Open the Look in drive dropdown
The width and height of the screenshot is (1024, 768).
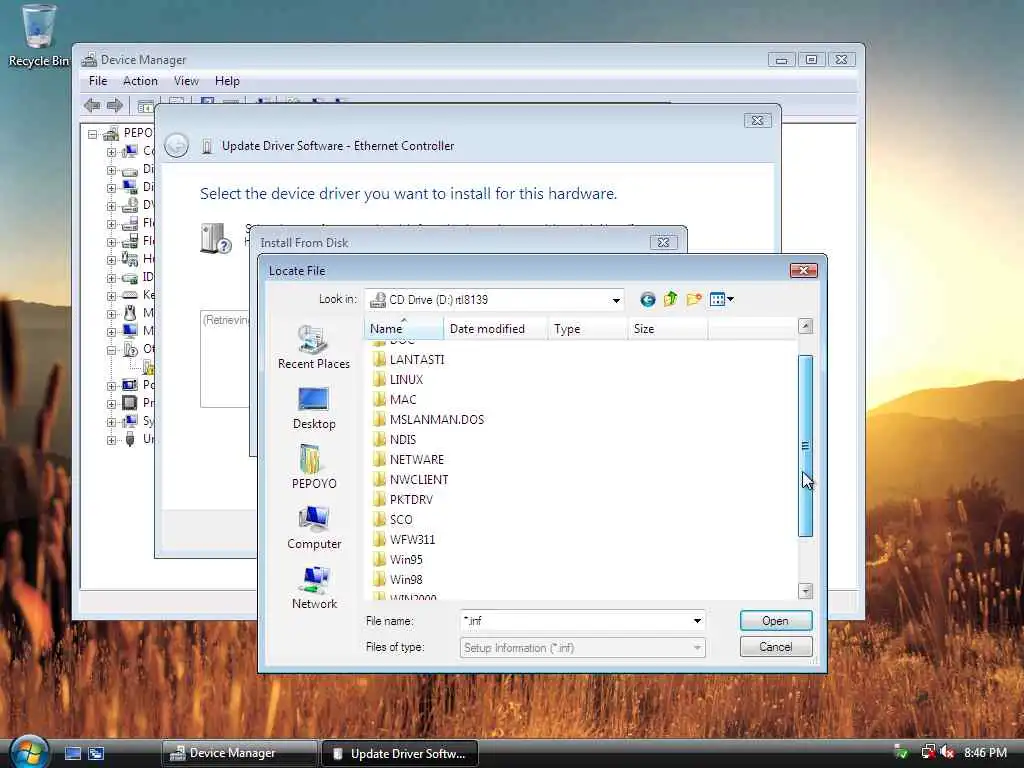point(616,300)
